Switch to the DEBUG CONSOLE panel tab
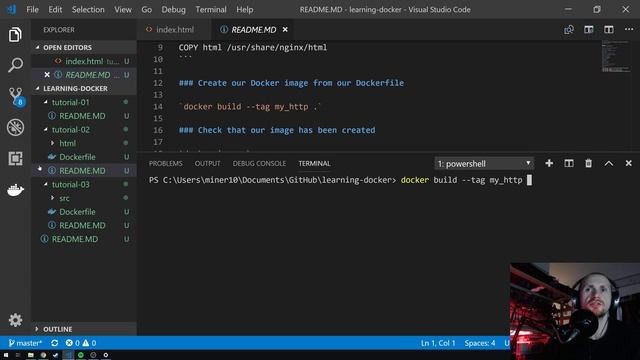 pyautogui.click(x=259, y=163)
